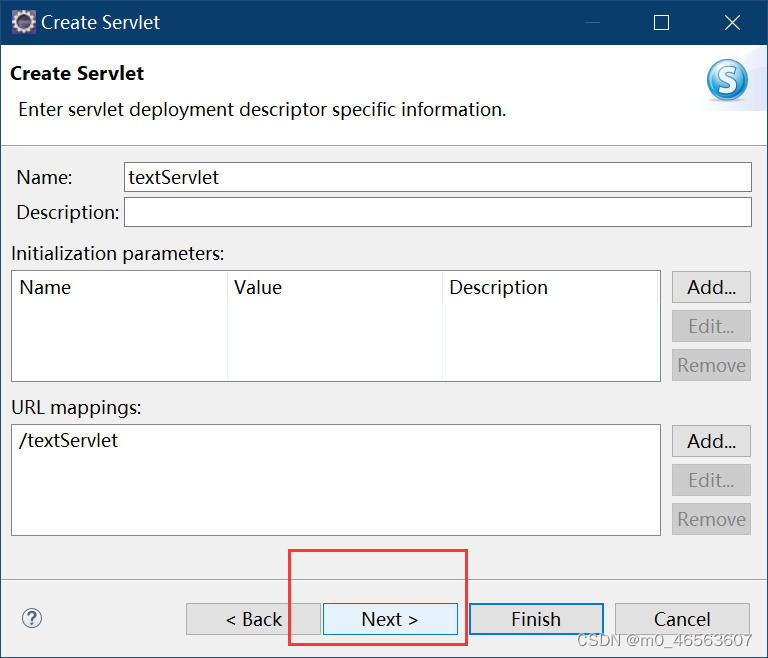This screenshot has width=768, height=658.
Task: Close the Create Servlet dialog window
Action: [x=732, y=22]
